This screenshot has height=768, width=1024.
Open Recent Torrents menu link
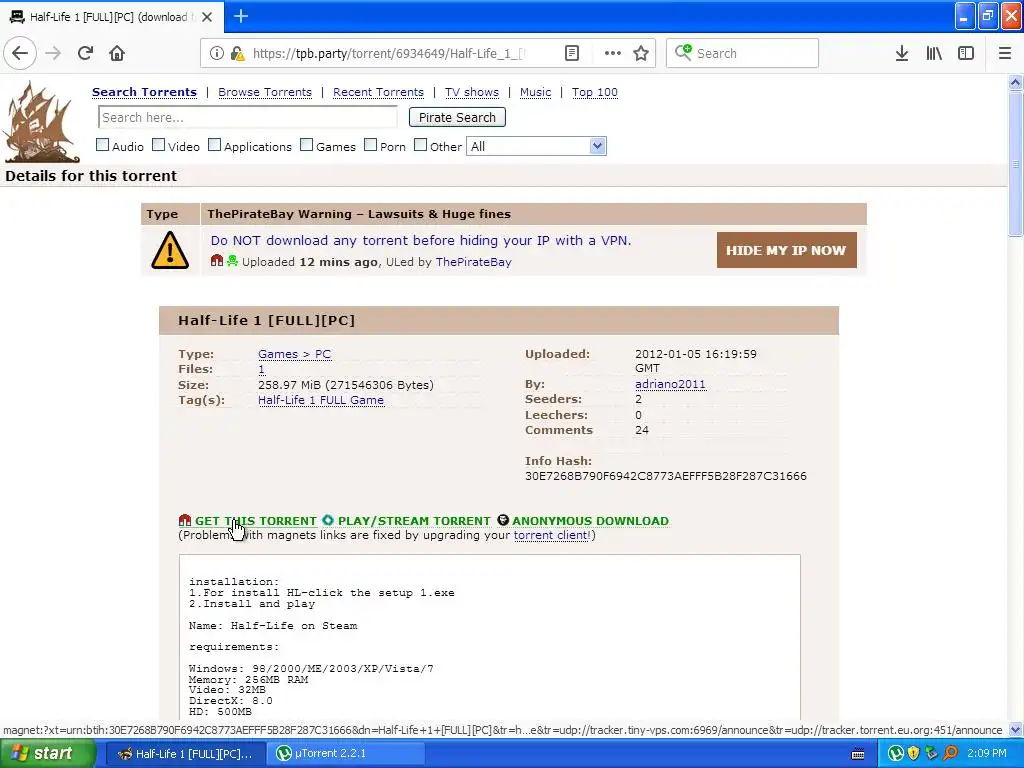378,92
